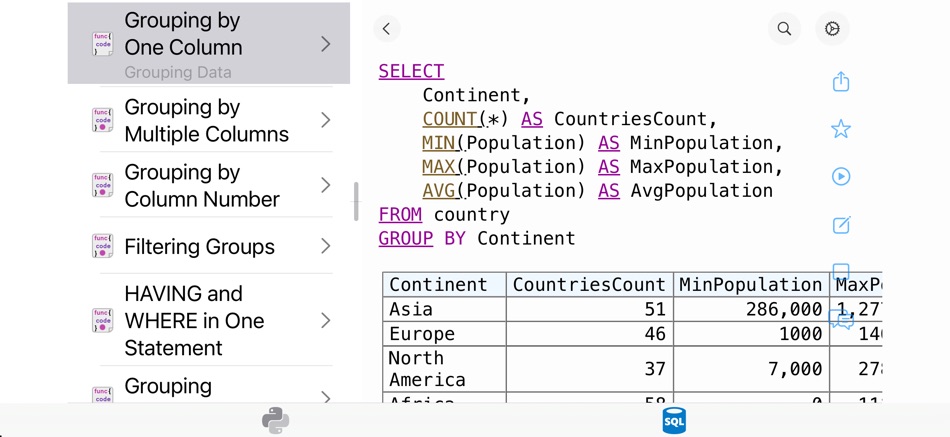Run the SQL query with play icon
The image size is (950, 437).
(x=841, y=176)
